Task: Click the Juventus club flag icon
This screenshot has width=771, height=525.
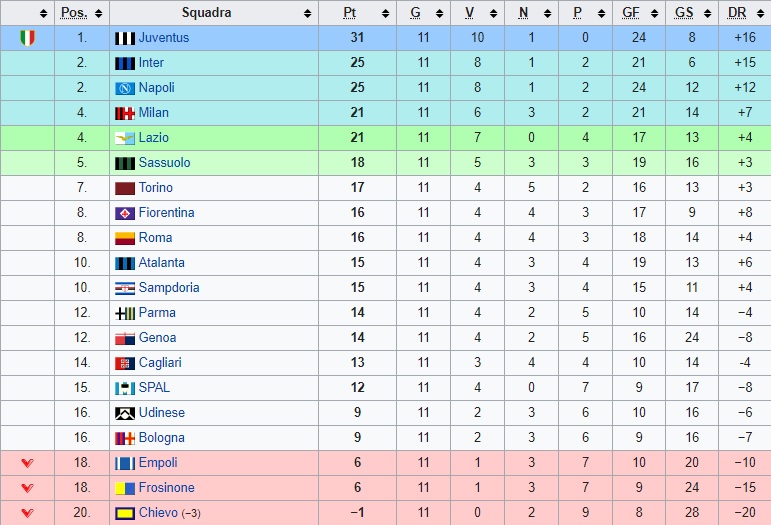Action: click(125, 38)
